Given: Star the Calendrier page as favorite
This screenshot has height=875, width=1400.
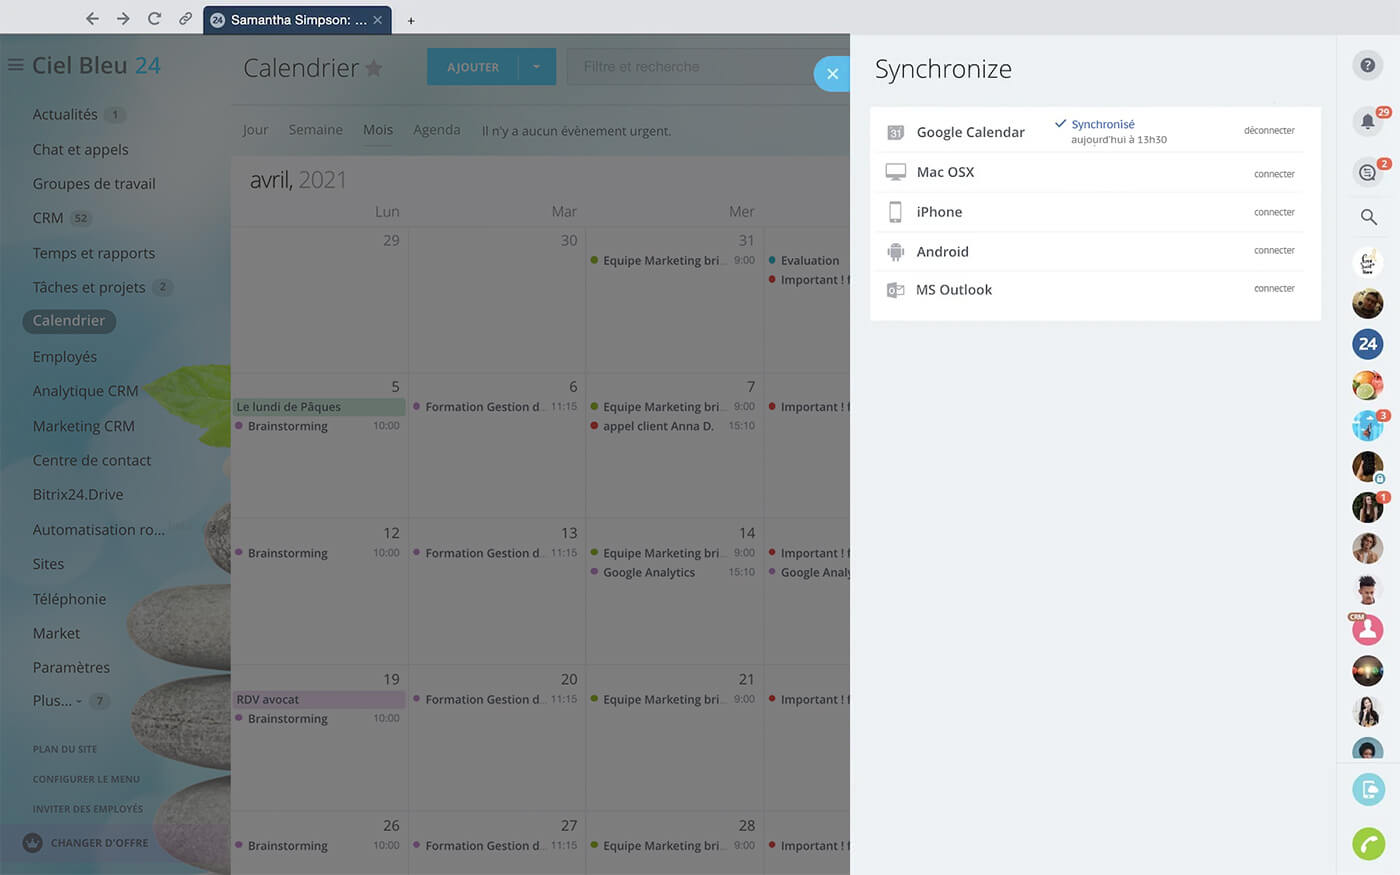Looking at the screenshot, I should point(374,68).
